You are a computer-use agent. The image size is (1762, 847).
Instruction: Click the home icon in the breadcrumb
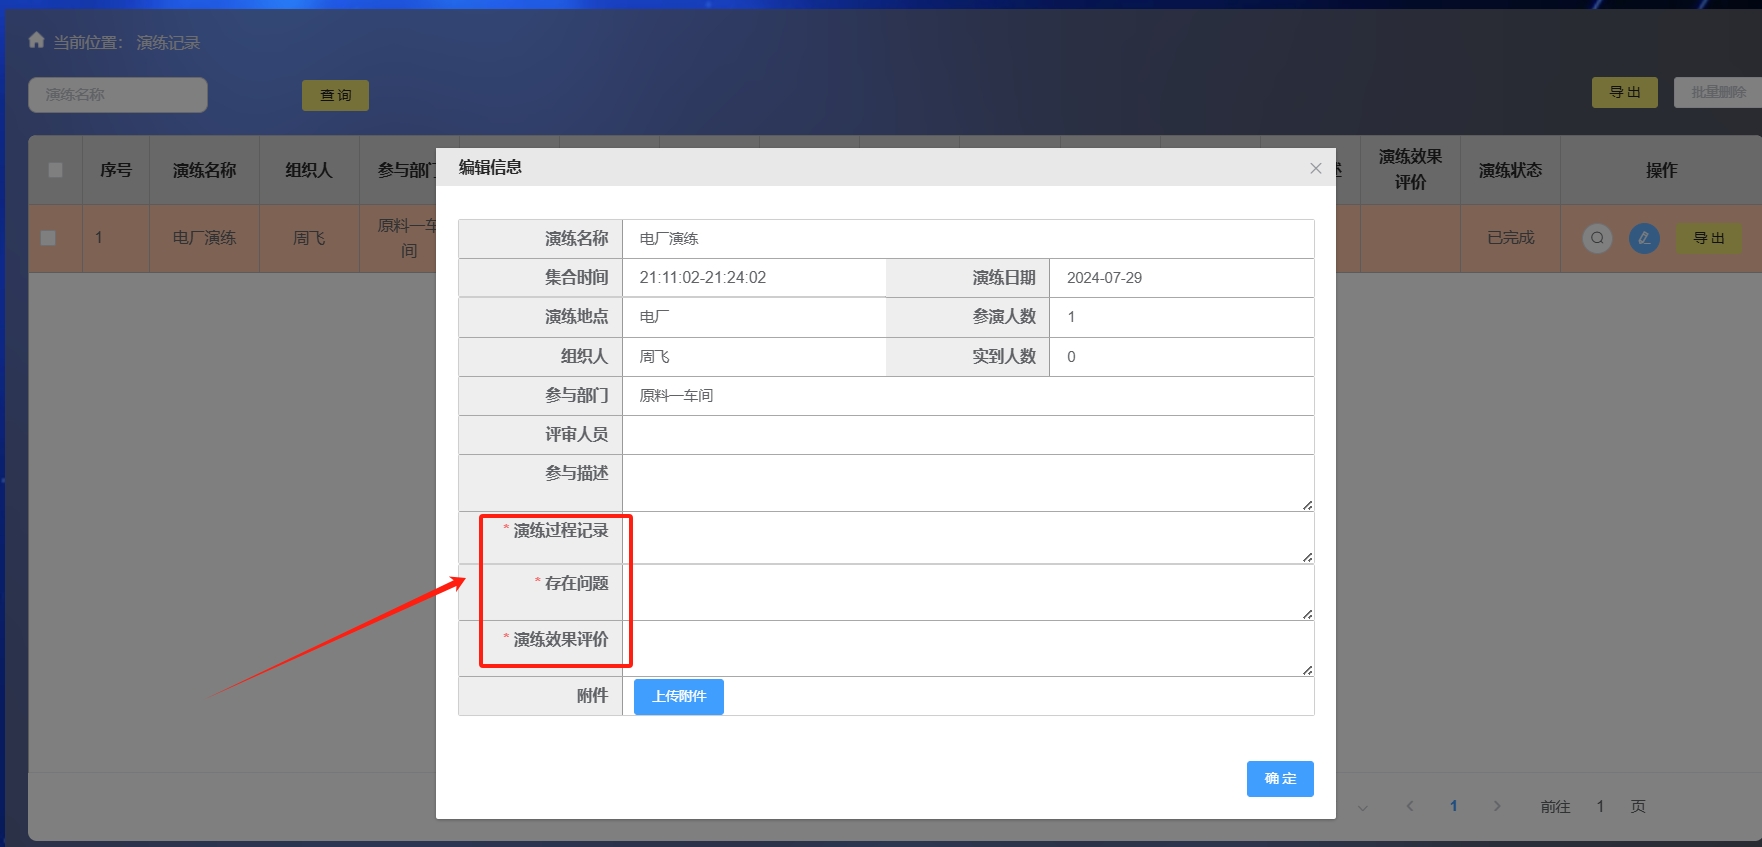(37, 41)
